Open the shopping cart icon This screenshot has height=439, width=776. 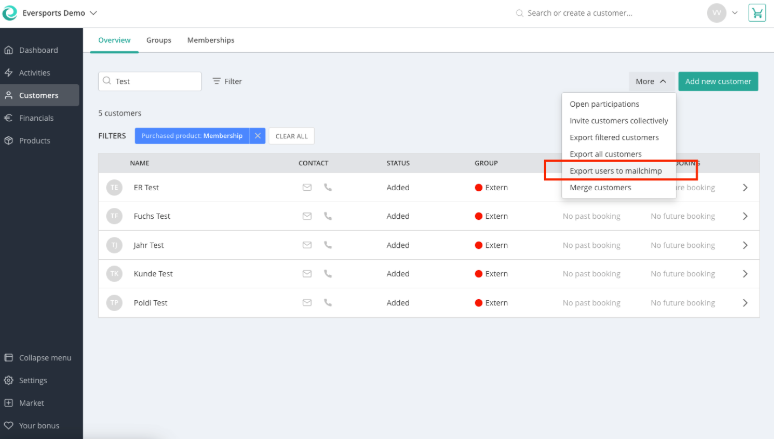(x=757, y=13)
